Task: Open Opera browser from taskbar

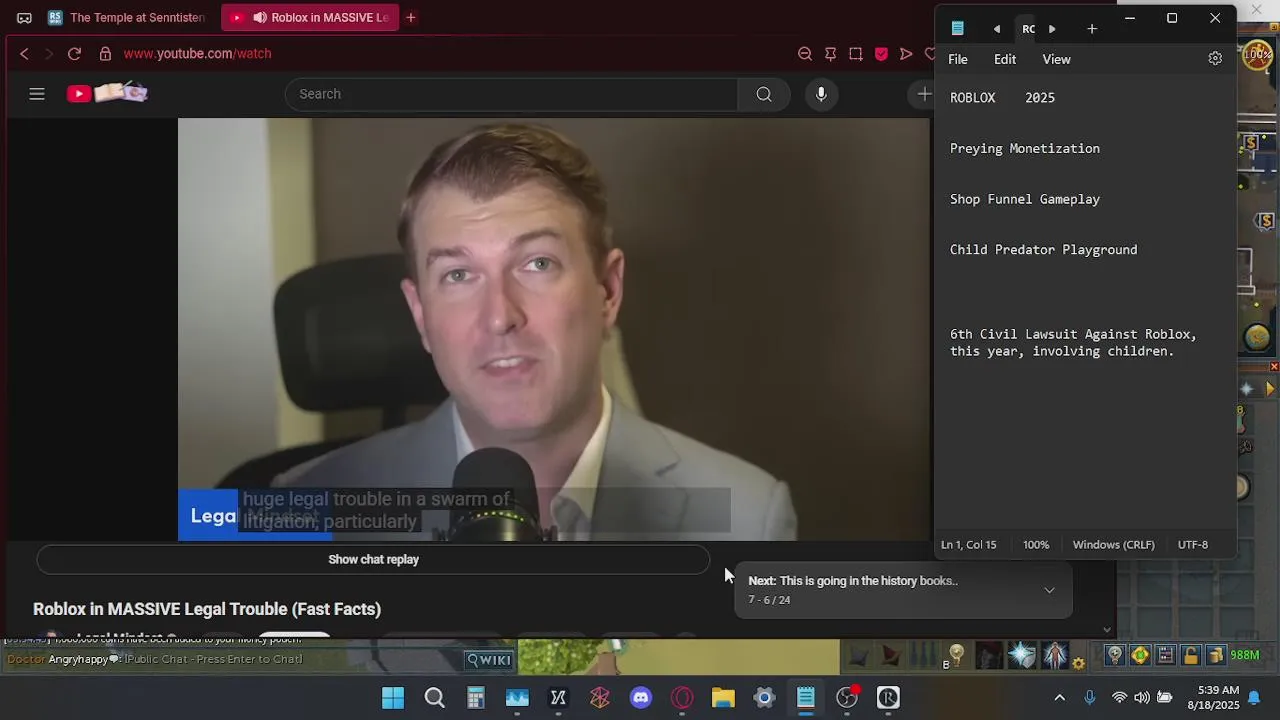Action: [x=682, y=698]
